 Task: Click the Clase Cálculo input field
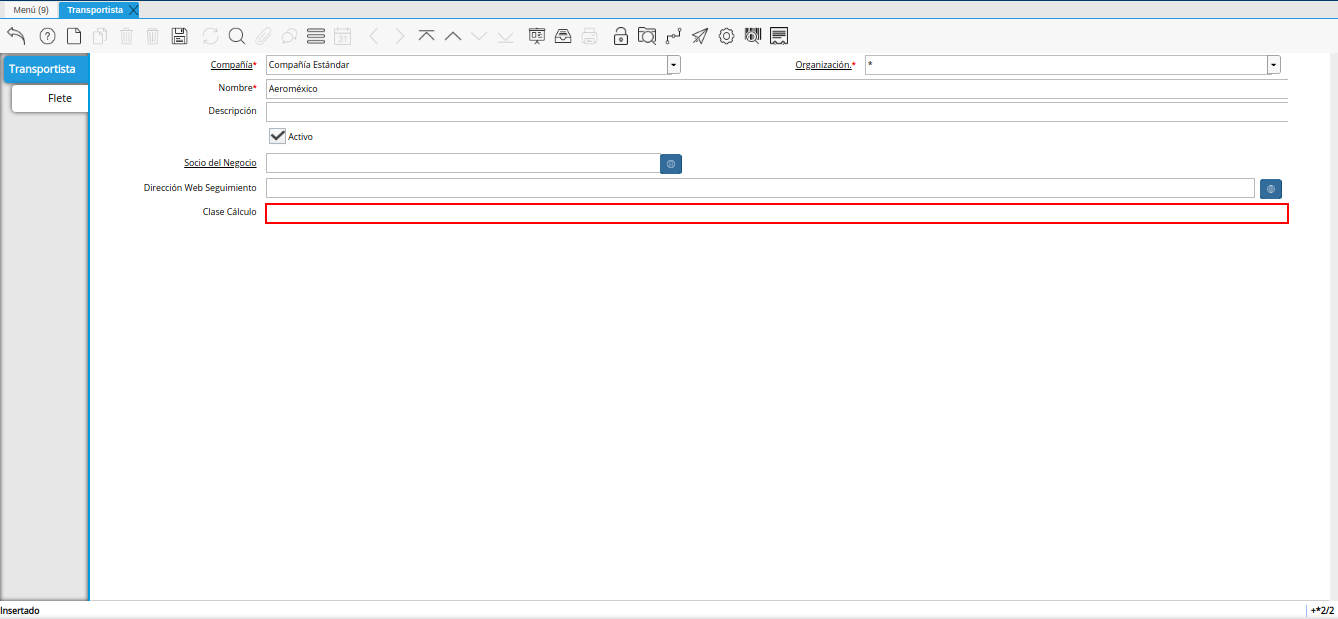coord(777,213)
